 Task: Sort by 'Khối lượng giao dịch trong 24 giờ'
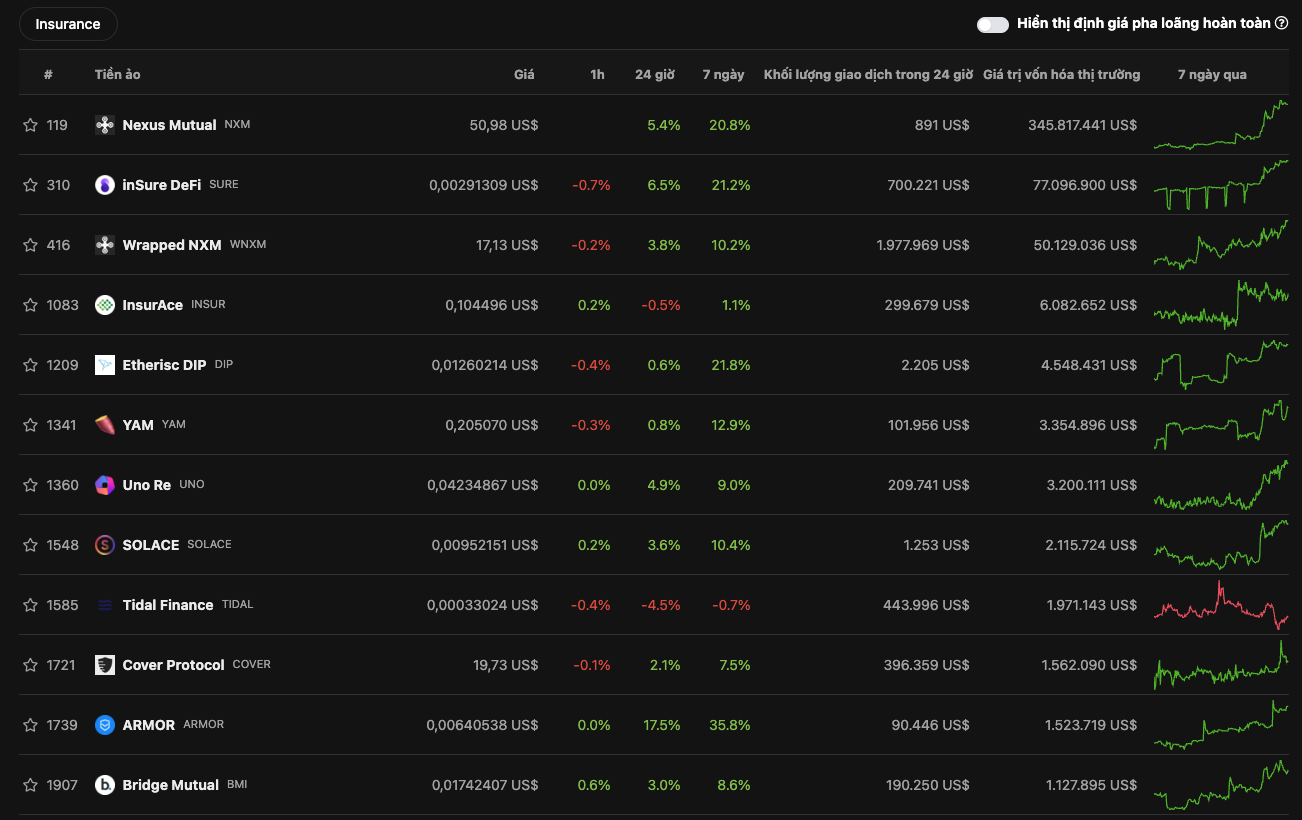click(868, 75)
